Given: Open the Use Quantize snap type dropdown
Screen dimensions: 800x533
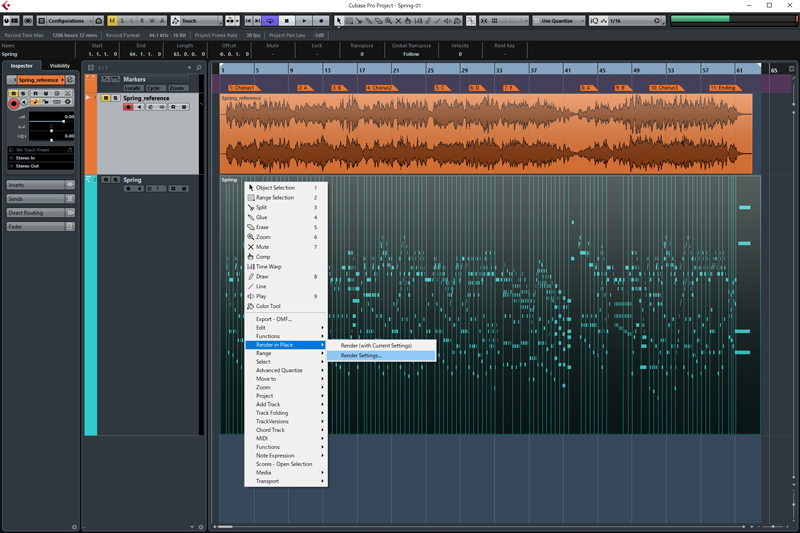Looking at the screenshot, I should pyautogui.click(x=559, y=21).
